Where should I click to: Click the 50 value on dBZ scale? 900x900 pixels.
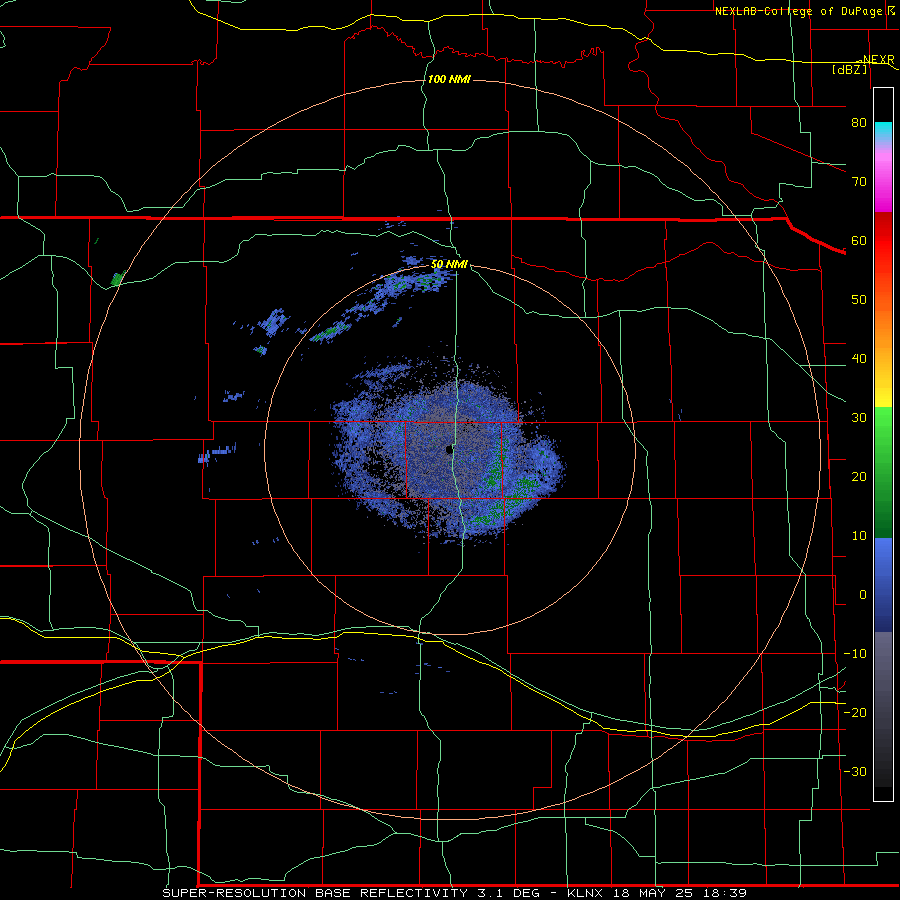pyautogui.click(x=859, y=300)
